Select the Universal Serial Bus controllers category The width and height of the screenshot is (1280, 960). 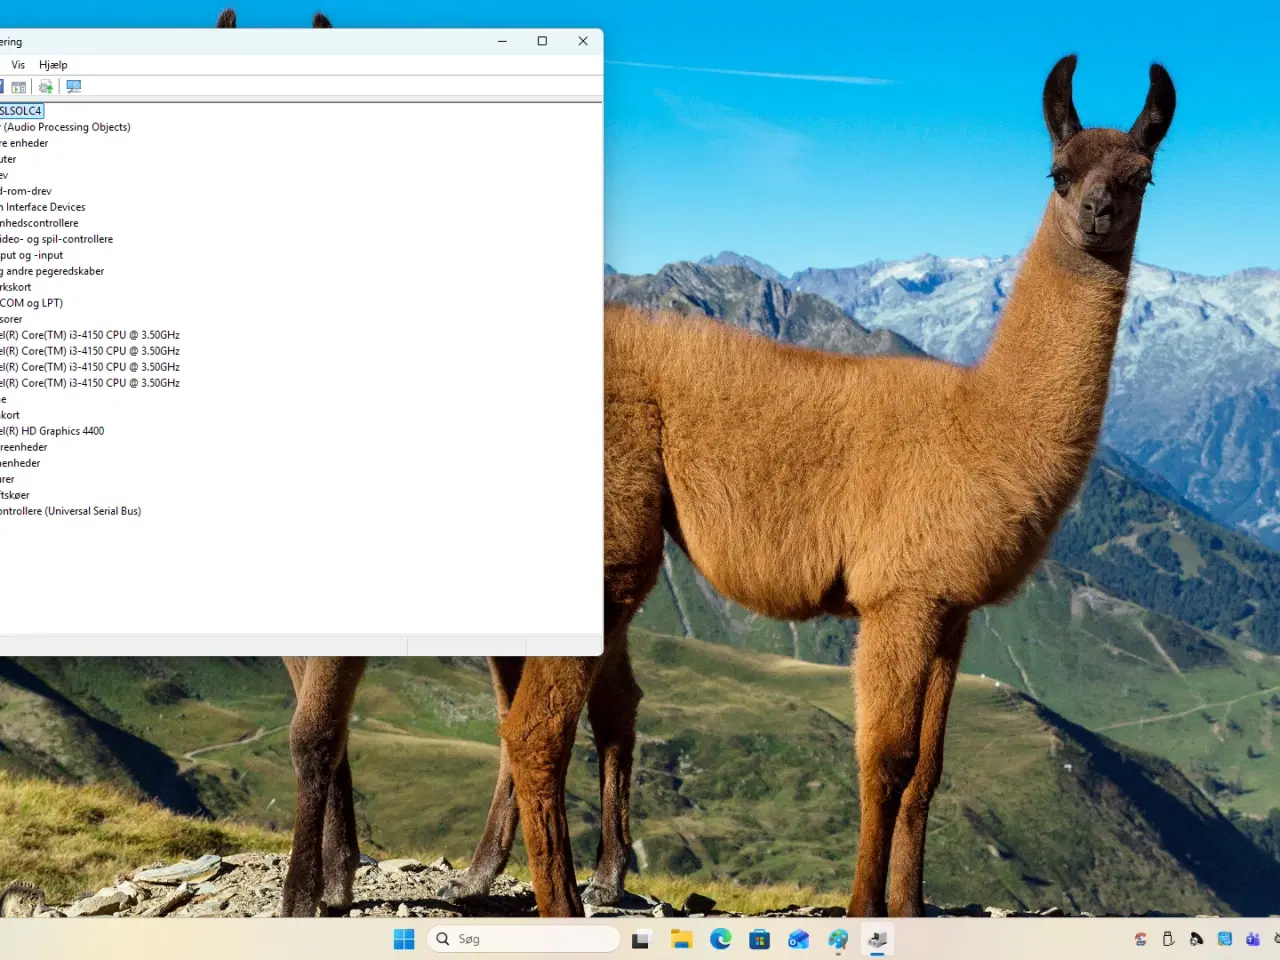[x=72, y=511]
